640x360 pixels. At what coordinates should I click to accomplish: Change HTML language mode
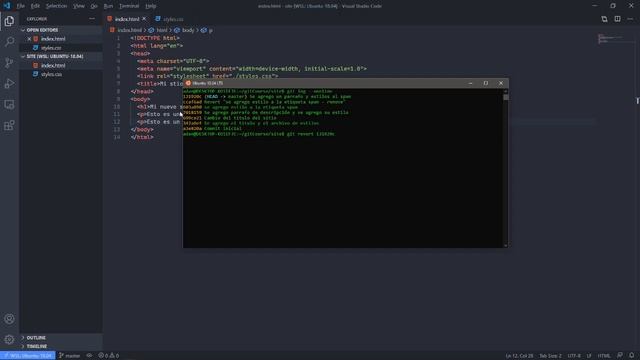[x=604, y=356]
